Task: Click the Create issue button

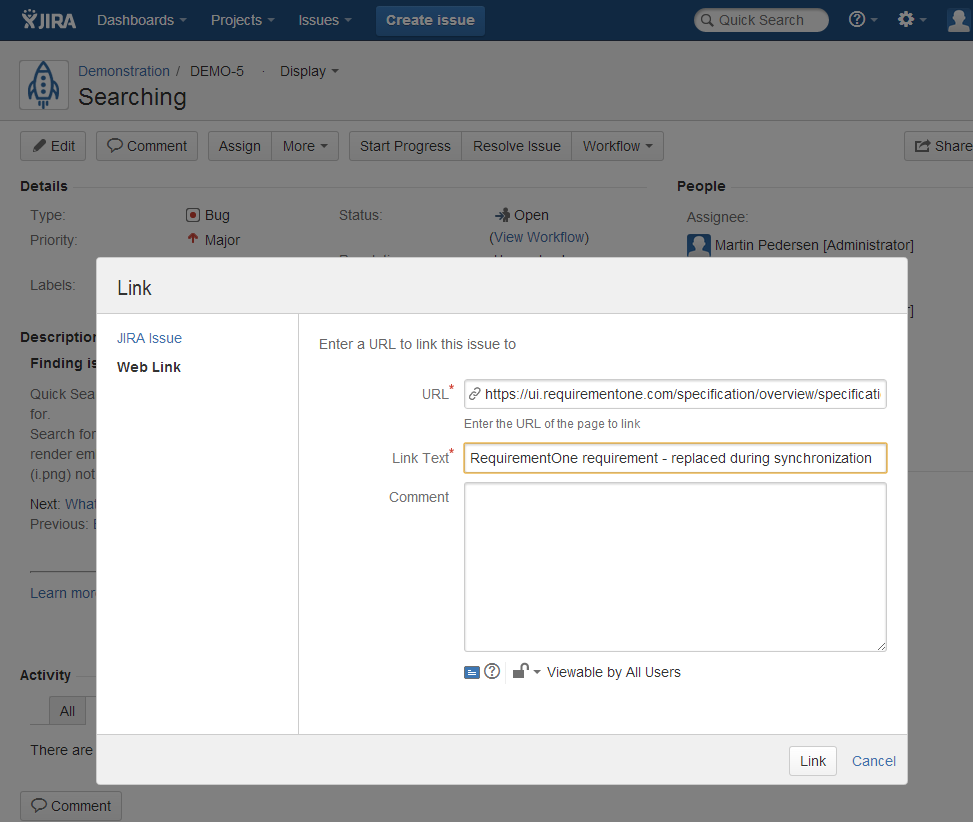Action: point(430,20)
